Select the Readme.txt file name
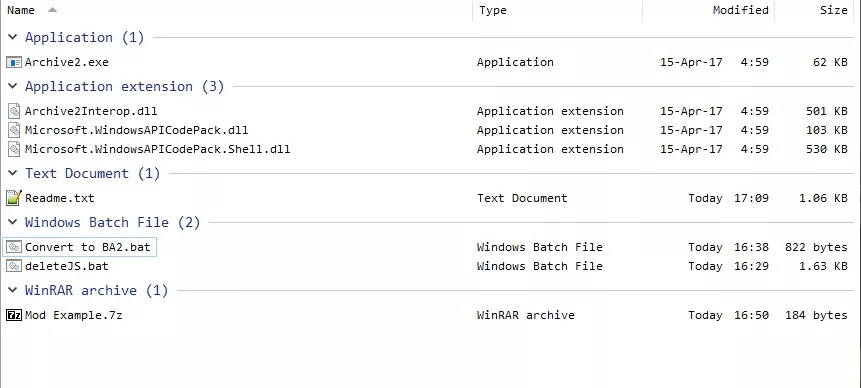861x388 pixels. pyautogui.click(x=59, y=198)
